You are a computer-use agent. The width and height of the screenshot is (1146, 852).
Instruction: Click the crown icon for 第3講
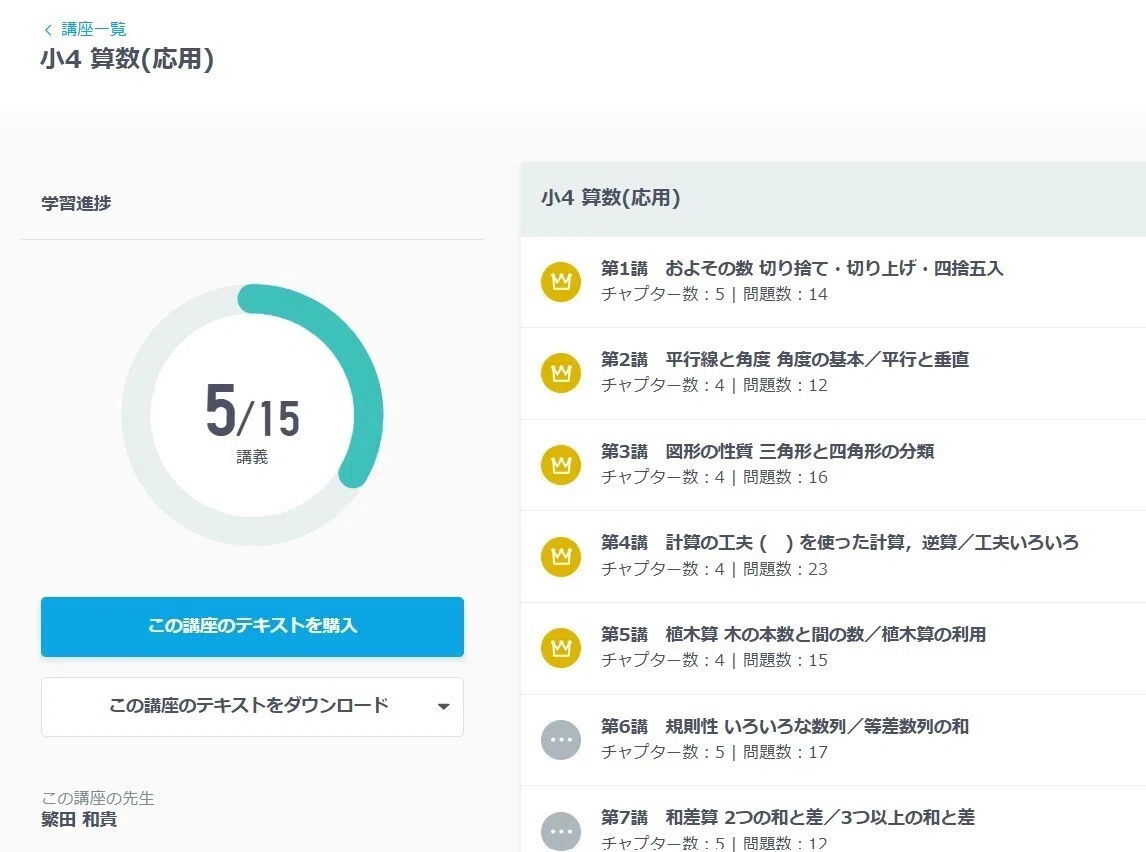coord(561,465)
